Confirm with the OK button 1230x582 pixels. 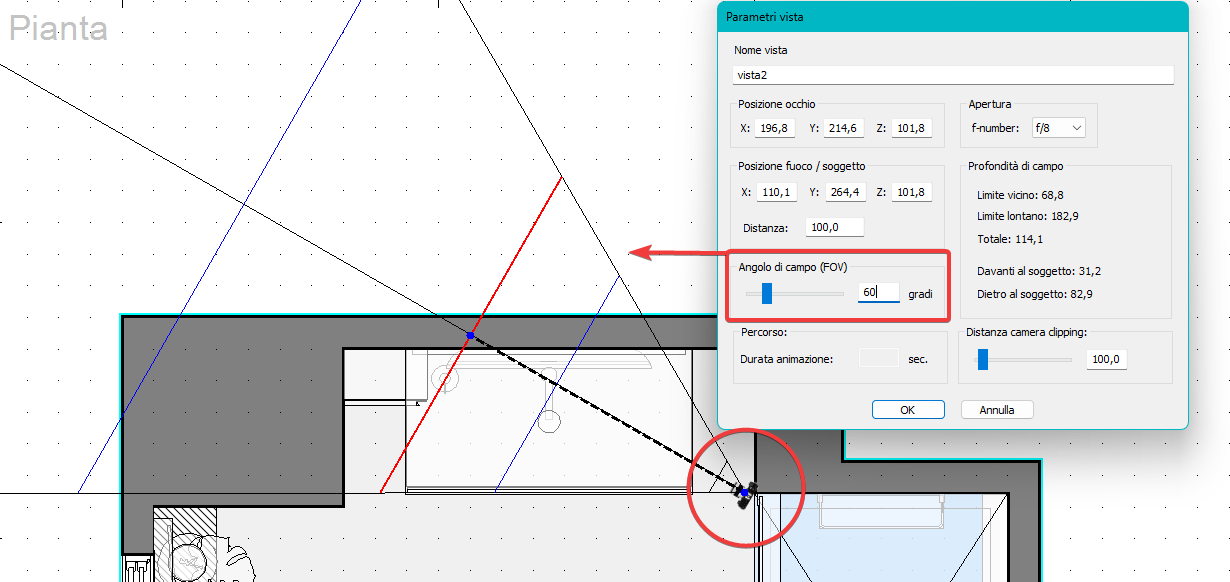click(x=907, y=410)
